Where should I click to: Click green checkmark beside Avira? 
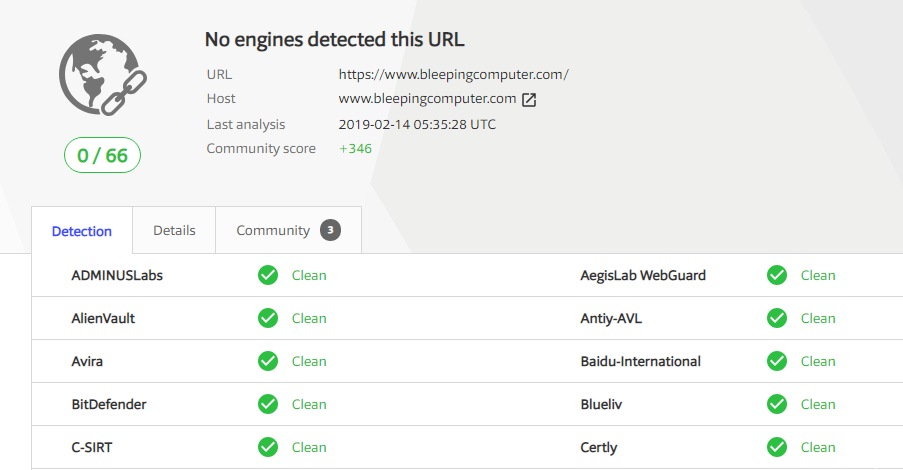[x=268, y=361]
